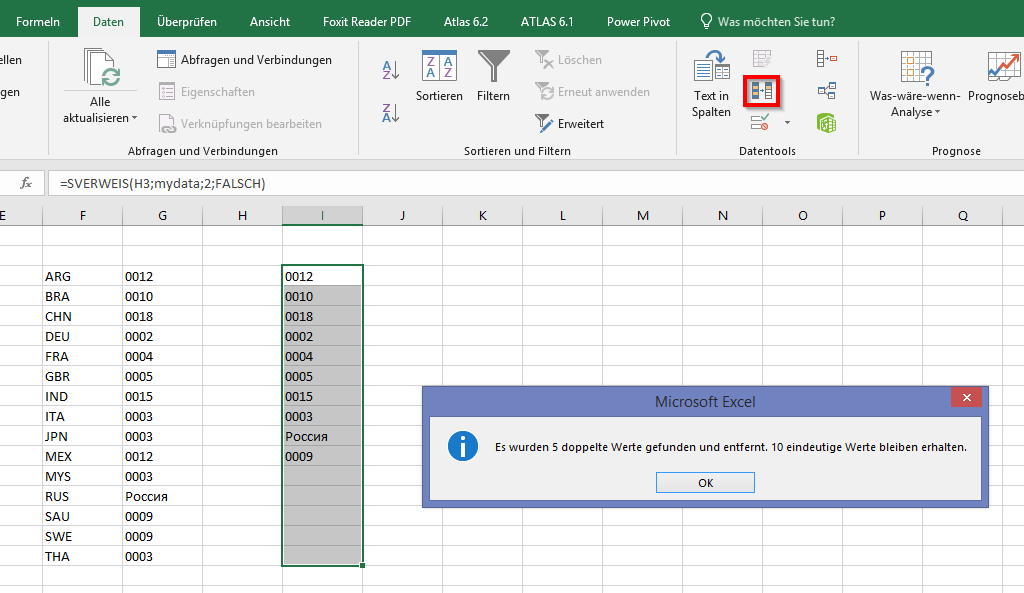This screenshot has width=1024, height=593.
Task: Click the Alle aktualisieren refresh icon
Action: tap(100, 68)
